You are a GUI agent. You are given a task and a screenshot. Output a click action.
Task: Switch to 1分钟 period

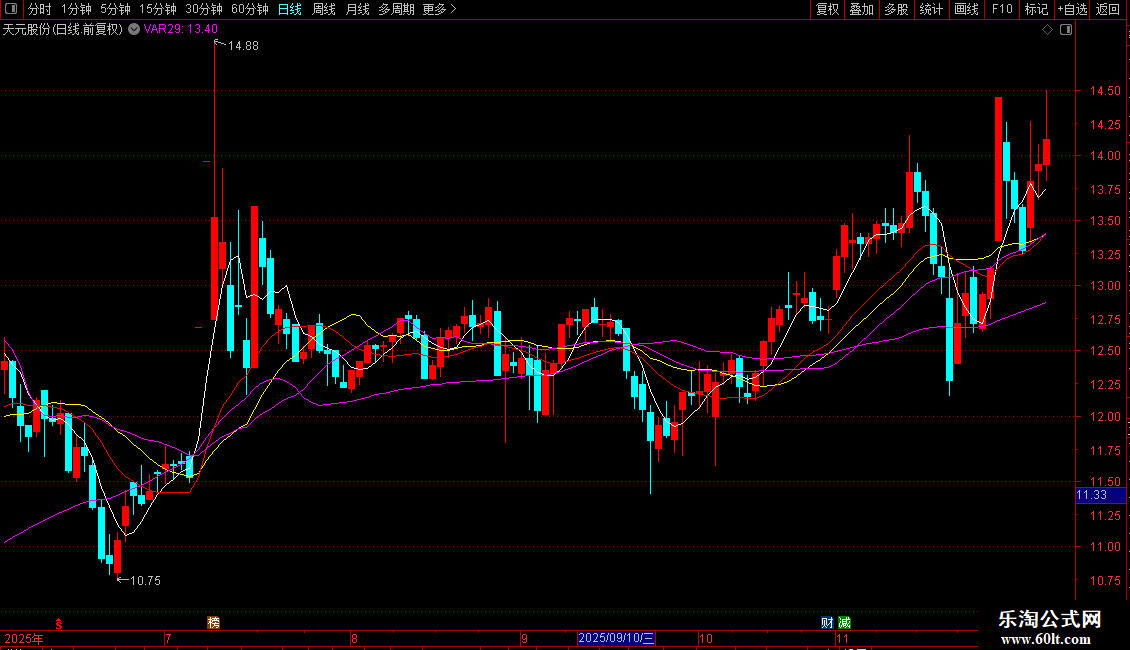tap(76, 9)
